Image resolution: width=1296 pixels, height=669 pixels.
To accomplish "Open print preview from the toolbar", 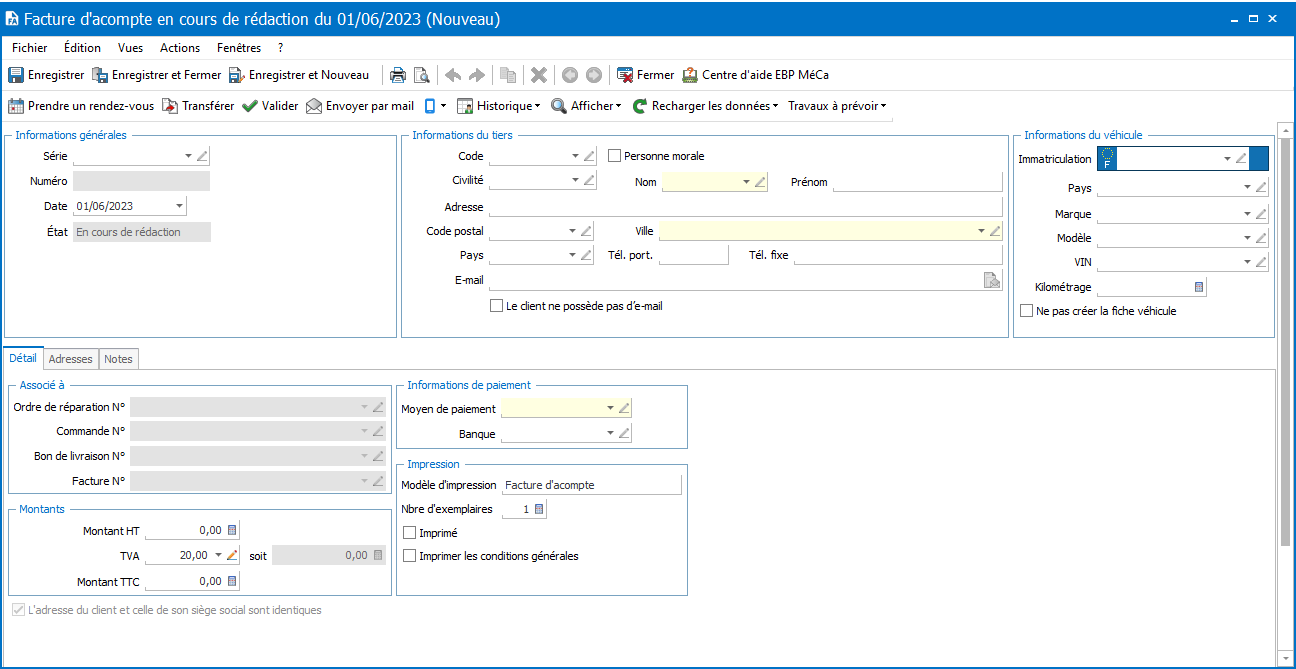I will pyautogui.click(x=422, y=75).
